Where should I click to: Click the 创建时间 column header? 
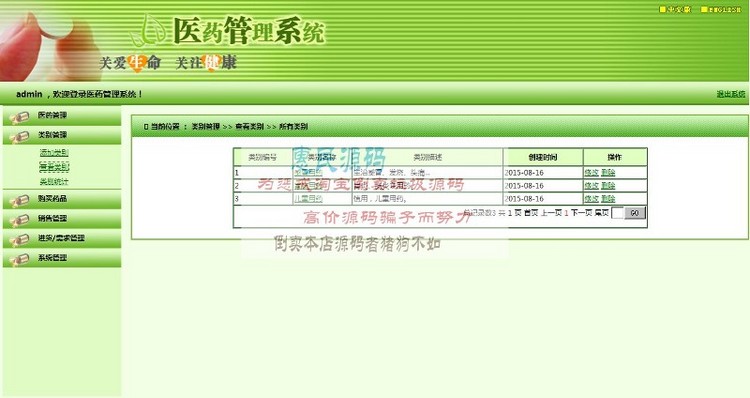pyautogui.click(x=543, y=157)
